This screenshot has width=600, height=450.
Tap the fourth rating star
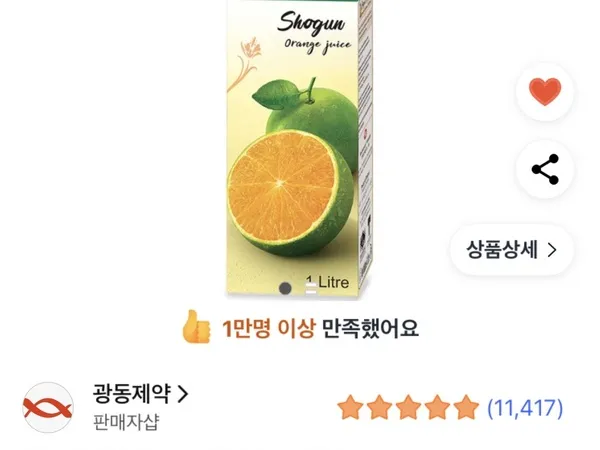point(437,408)
